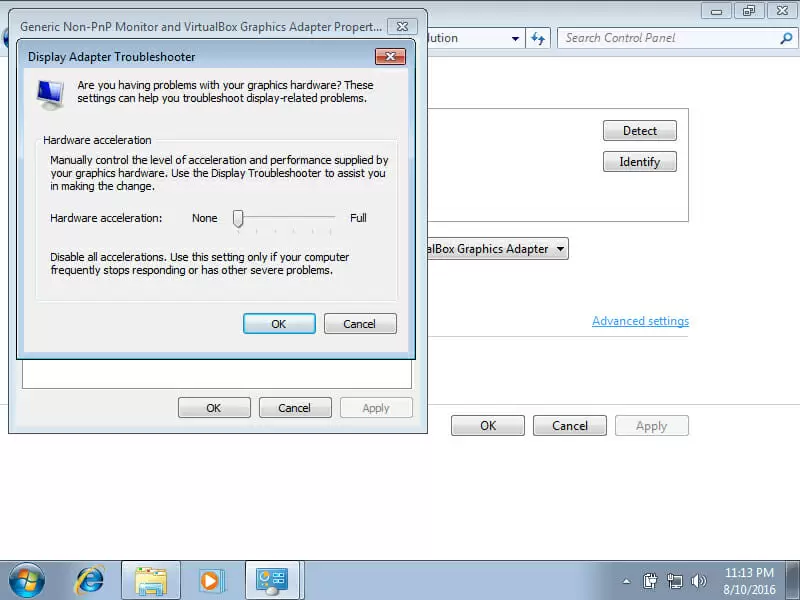Select the Control Panel taskbar item
The image size is (800, 600).
pos(272,581)
